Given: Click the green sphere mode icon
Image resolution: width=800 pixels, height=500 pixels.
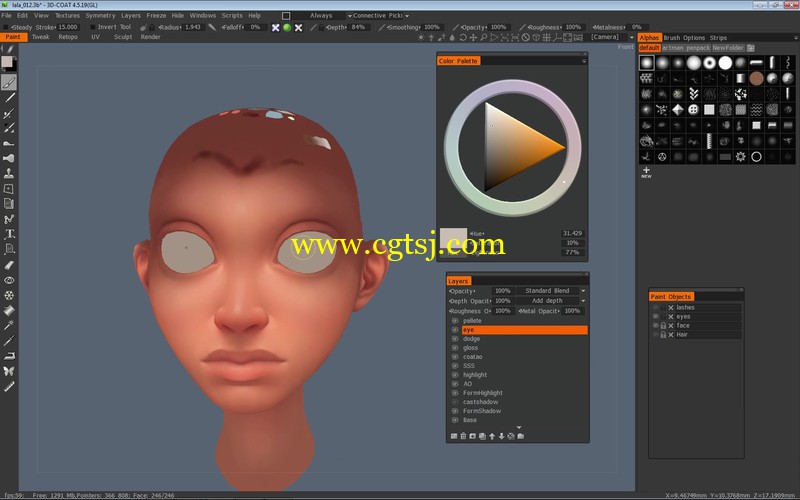Looking at the screenshot, I should 287,28.
